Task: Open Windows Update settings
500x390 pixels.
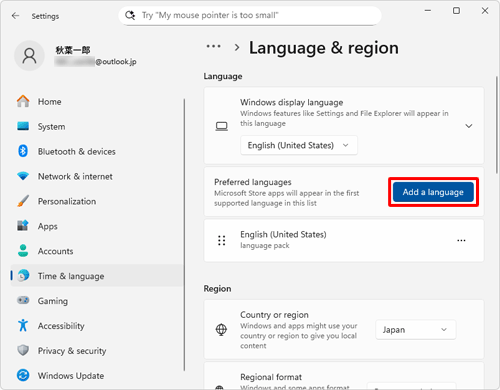Action: [97, 375]
